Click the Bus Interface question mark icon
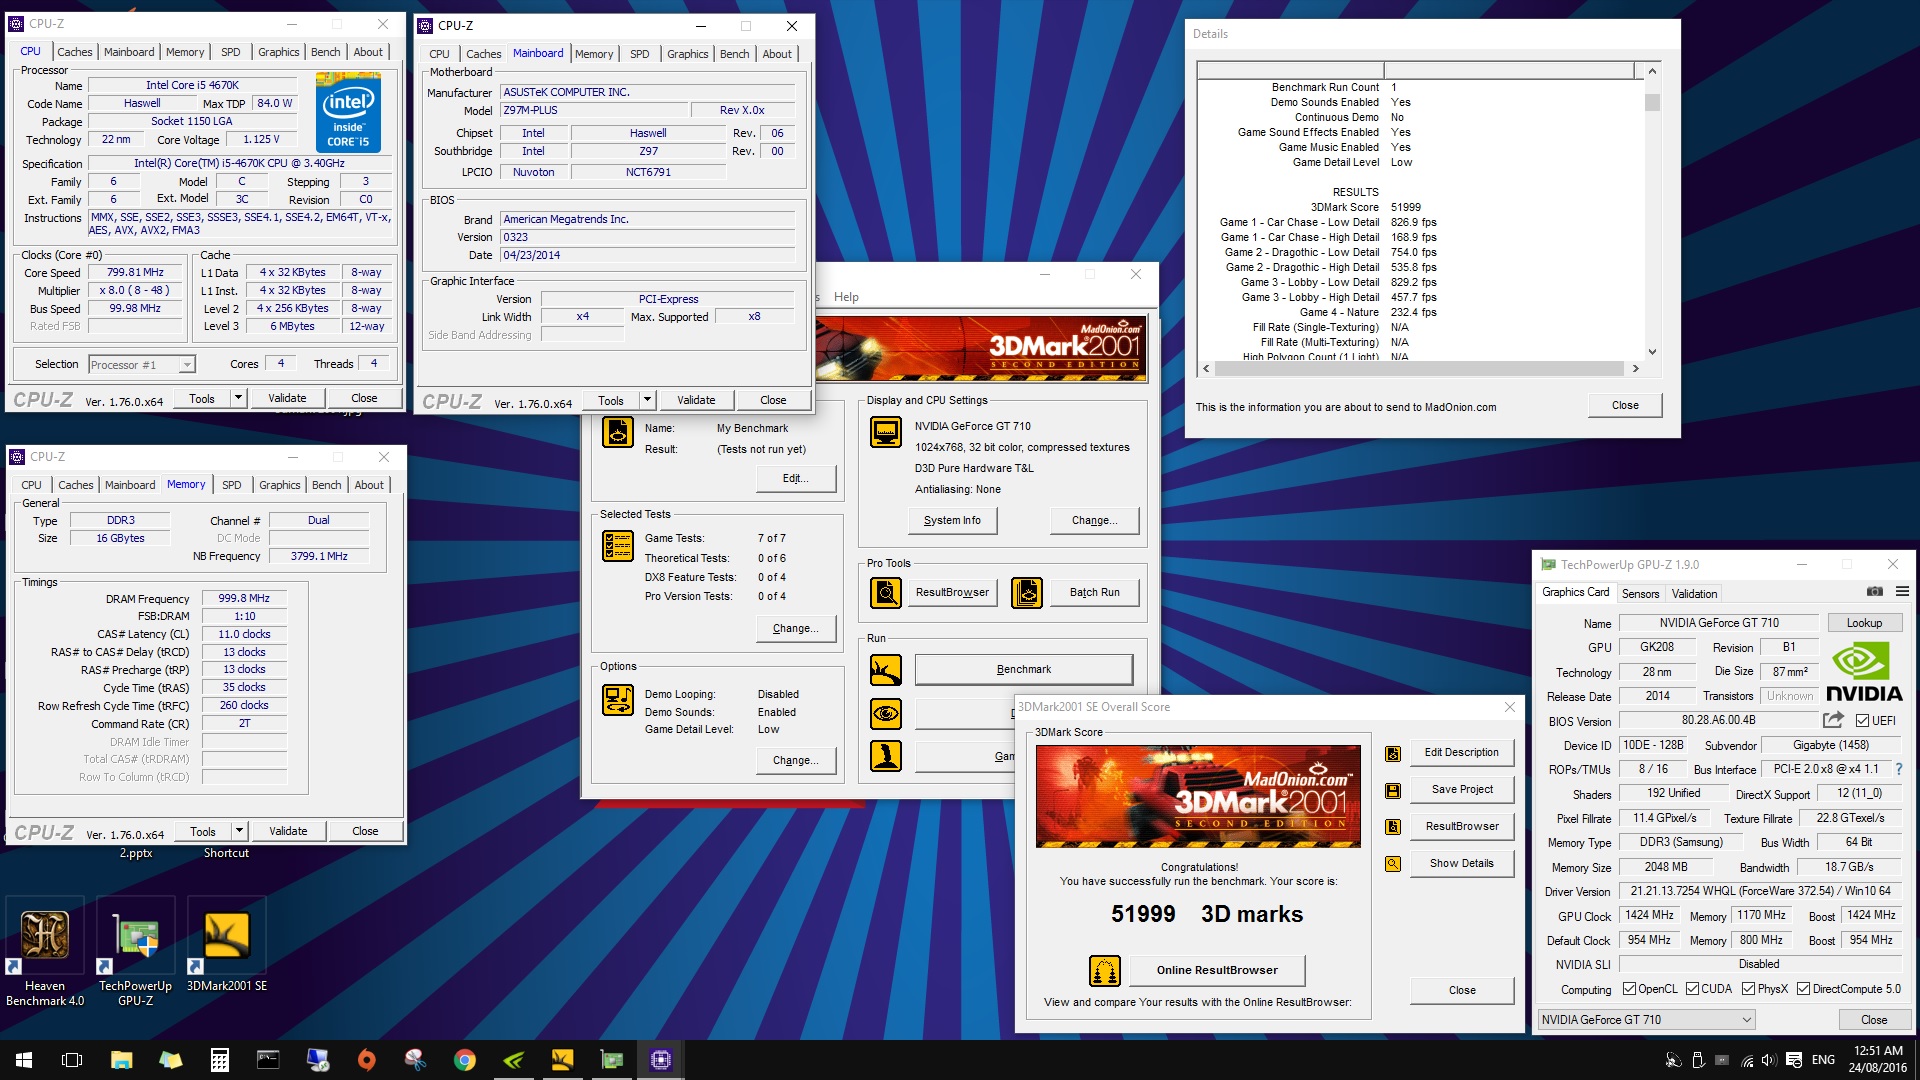This screenshot has width=1920, height=1080. (x=1899, y=769)
